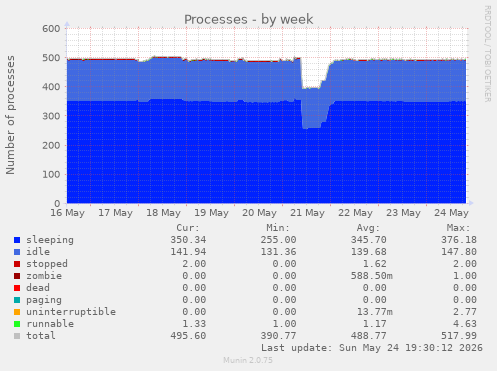This screenshot has height=371, width=497.
Task: Click the 'runnable' legend label
Action: (50, 324)
